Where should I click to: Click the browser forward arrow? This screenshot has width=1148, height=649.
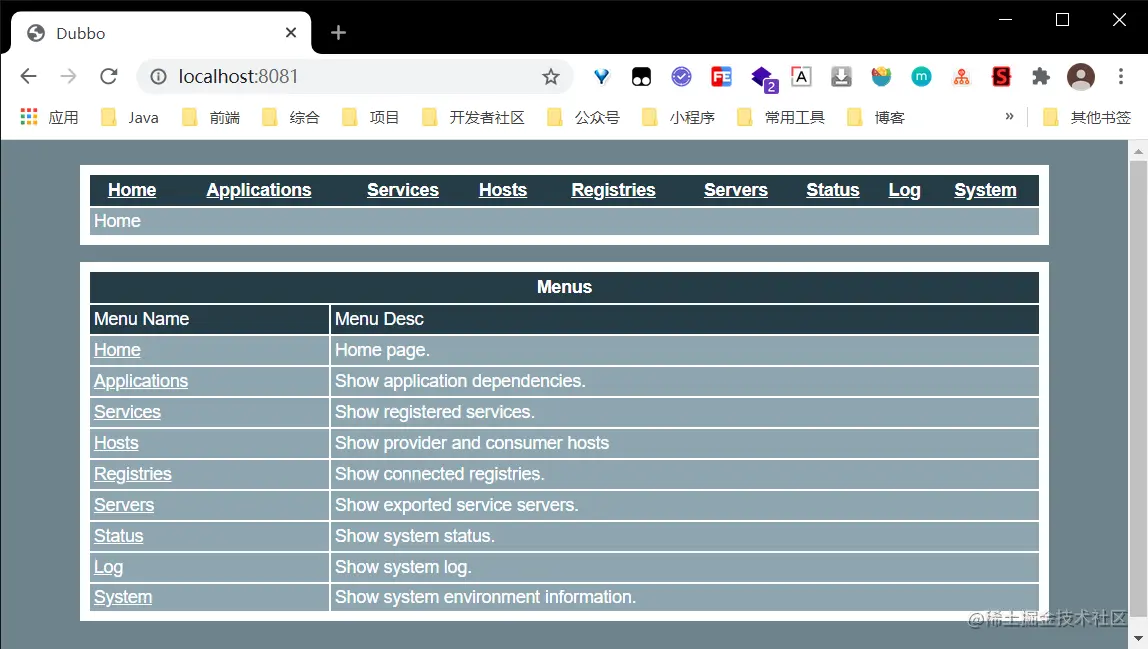coord(68,76)
